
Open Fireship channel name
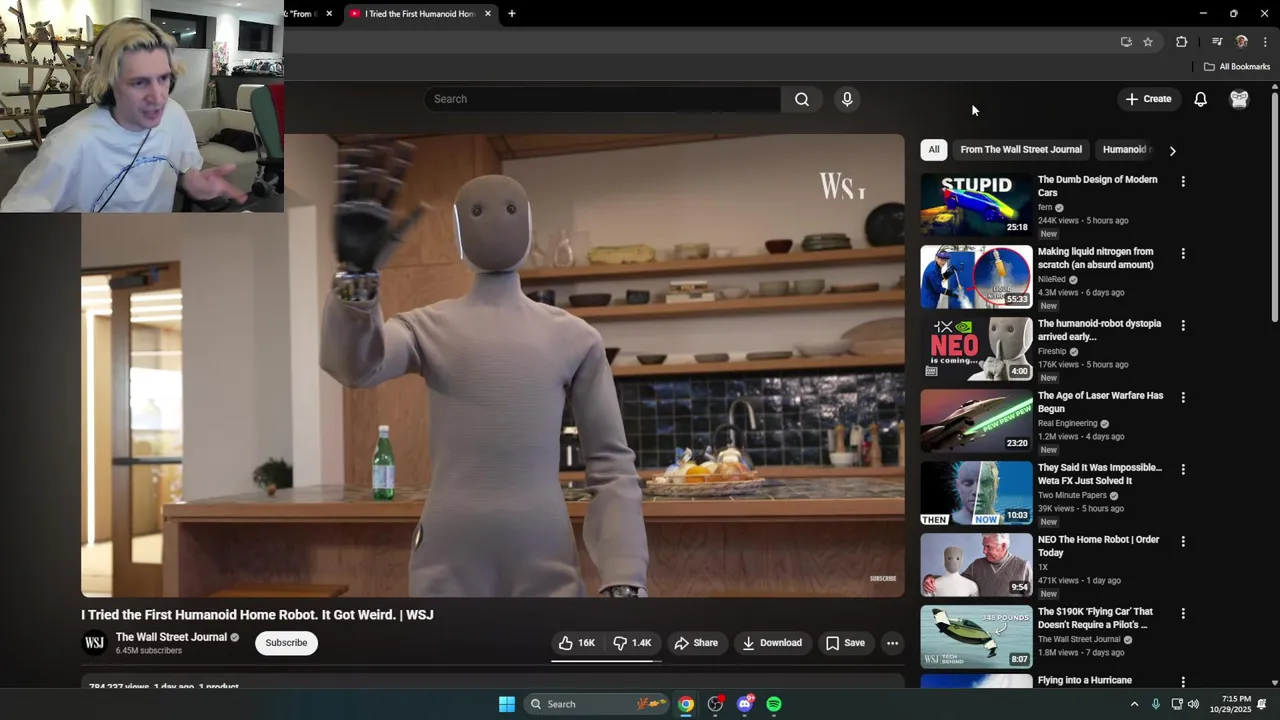click(x=1052, y=352)
